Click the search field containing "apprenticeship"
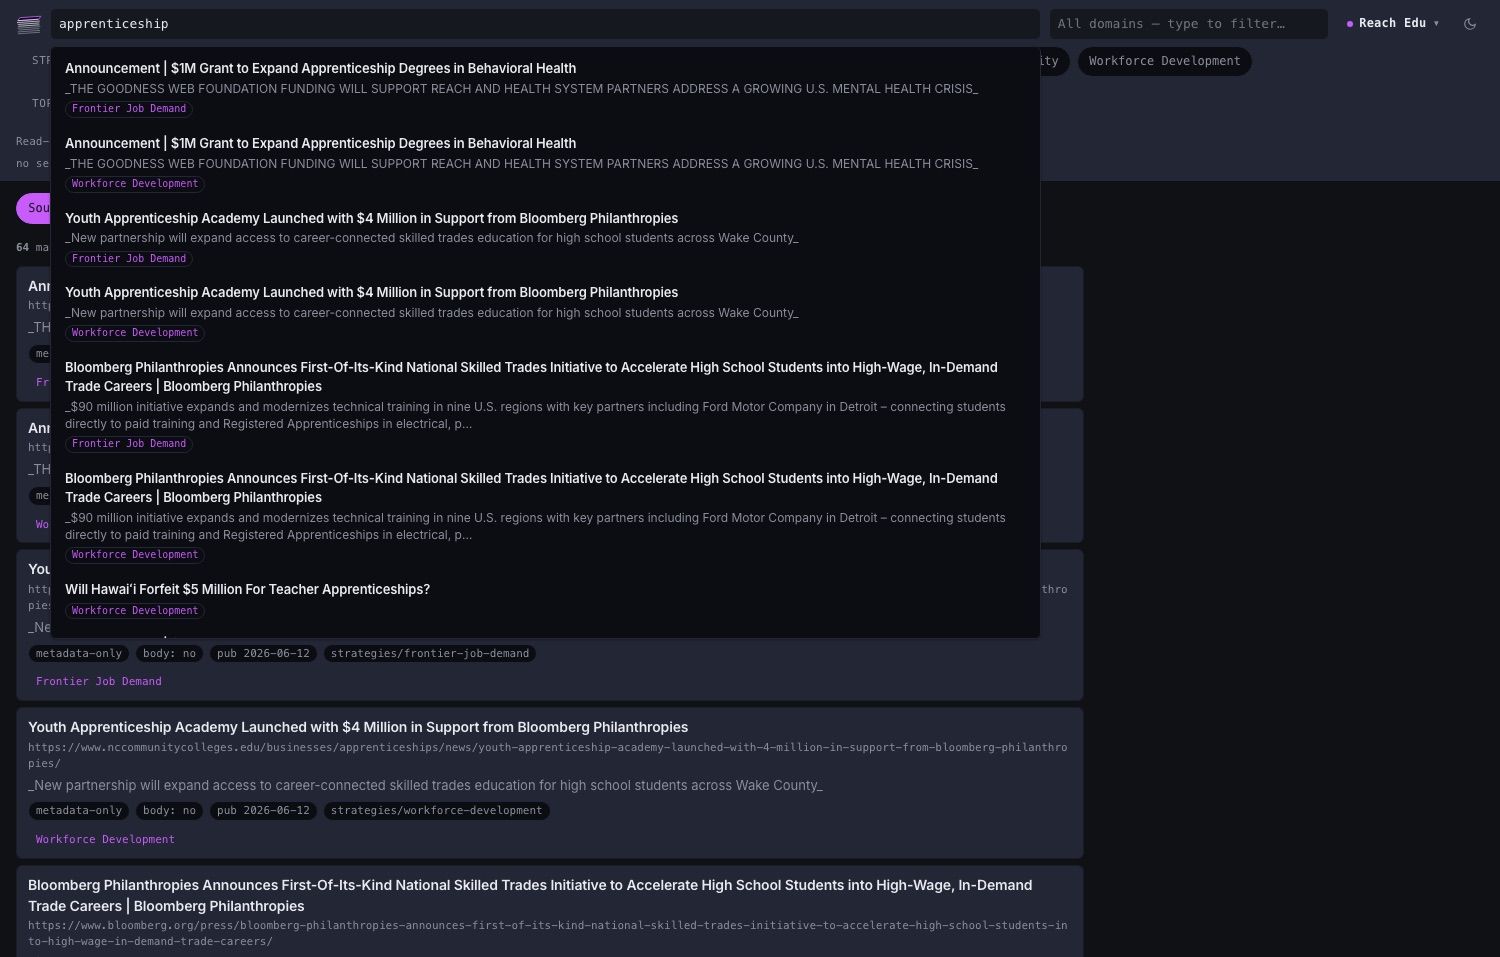Screen dimensions: 1500x957 (x=545, y=24)
